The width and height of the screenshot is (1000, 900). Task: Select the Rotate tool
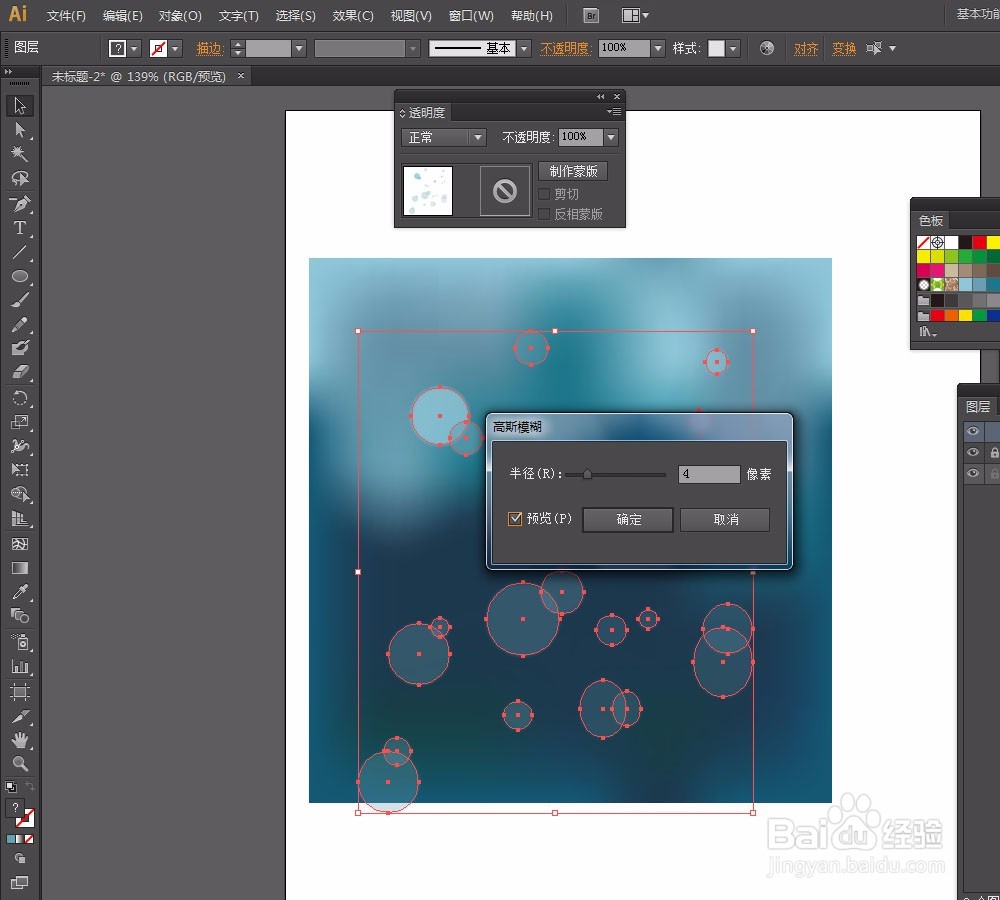(20, 398)
